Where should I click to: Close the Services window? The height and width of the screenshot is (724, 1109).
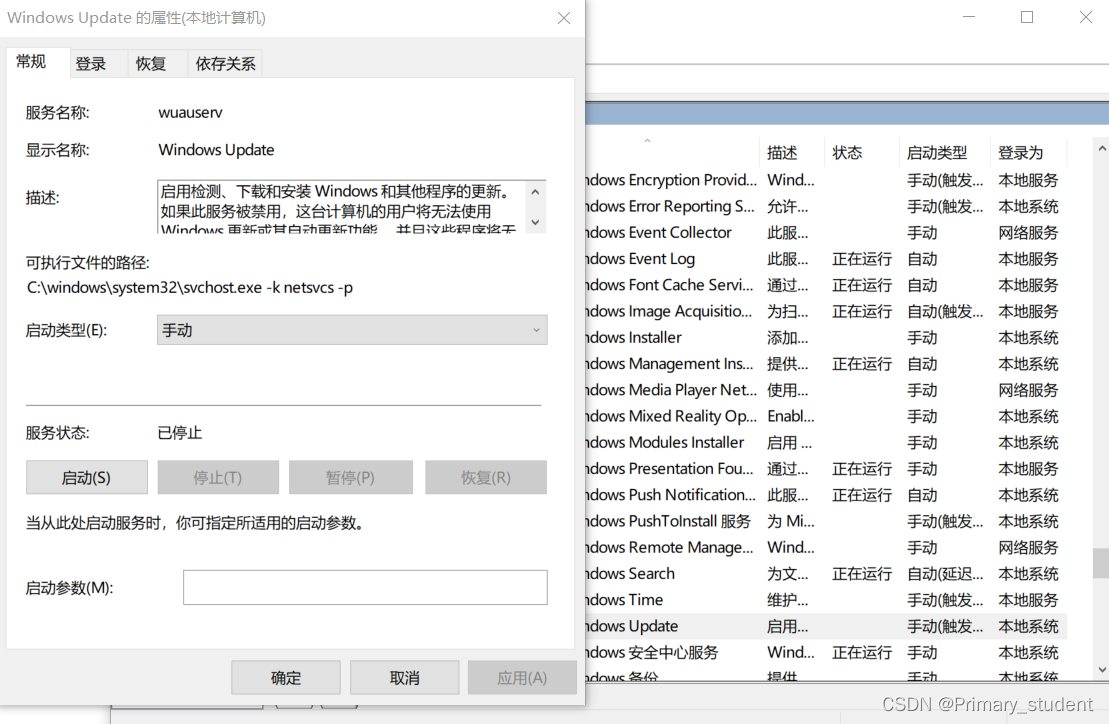pyautogui.click(x=1086, y=17)
